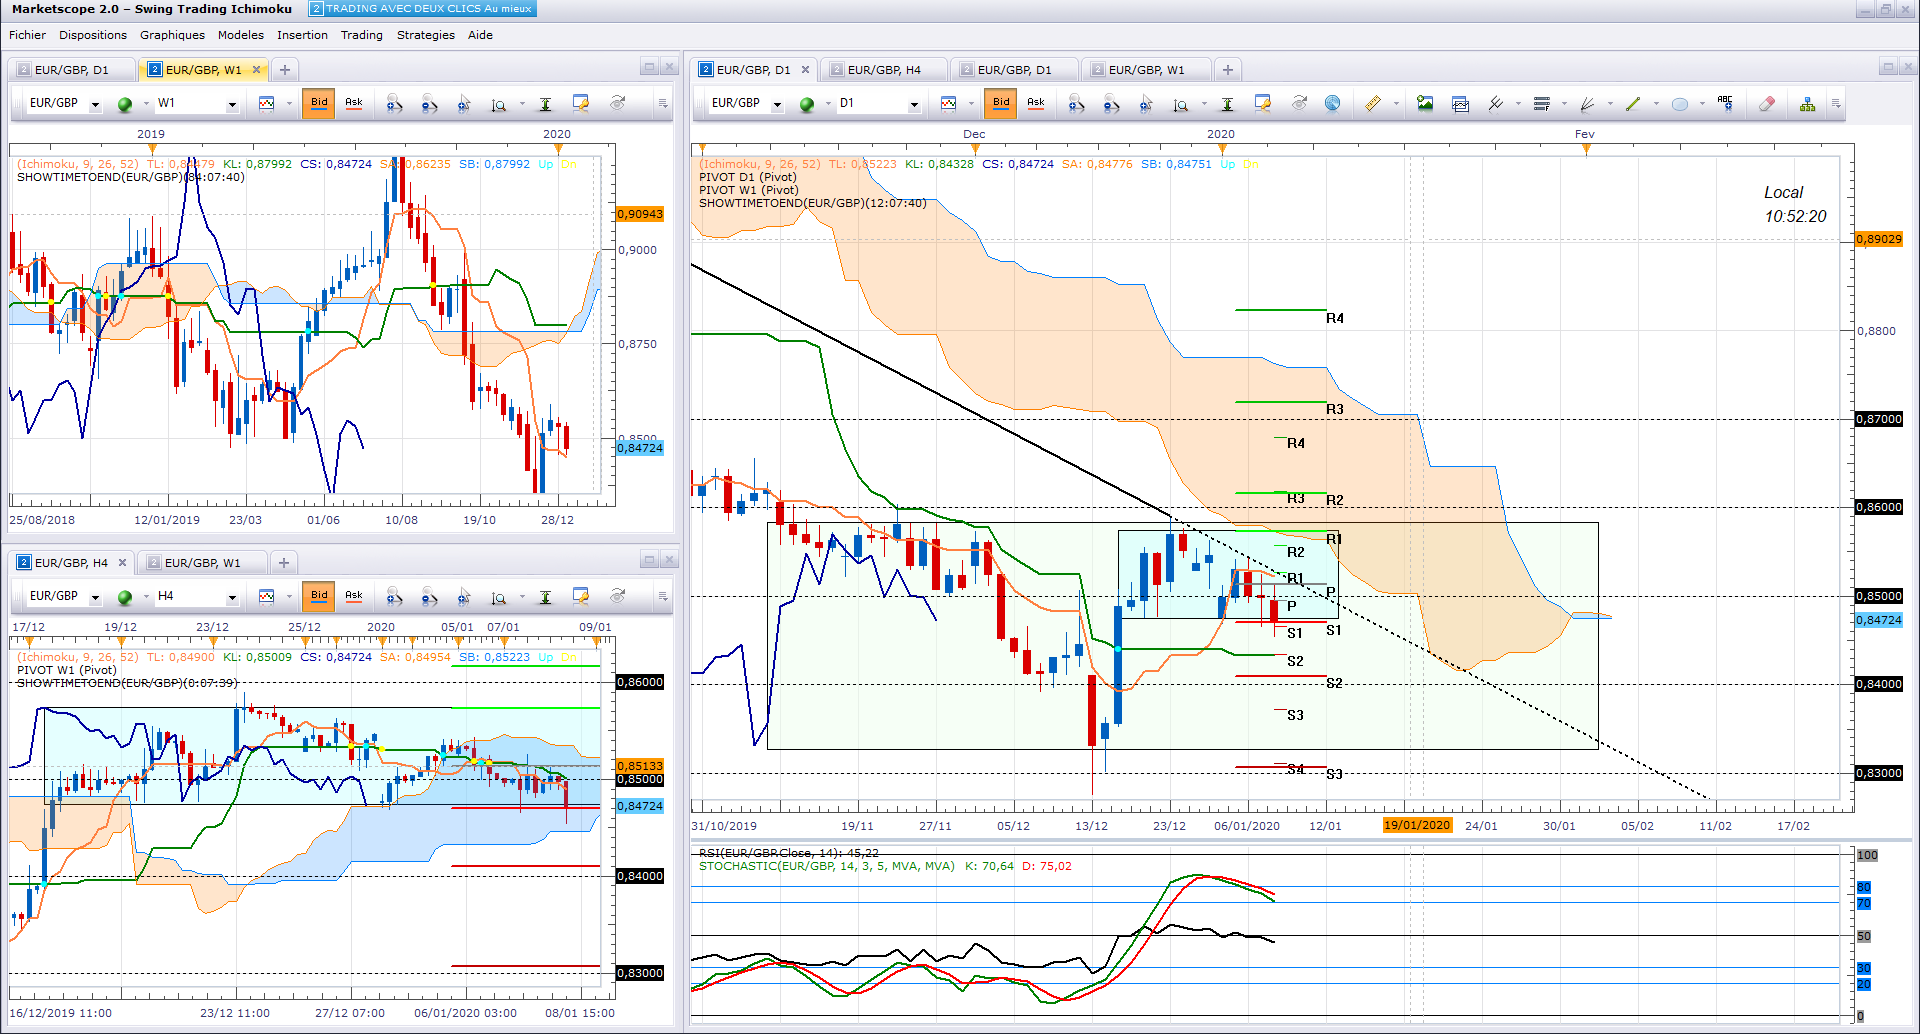
Task: Click the picture insert icon in D1 toolbar
Action: 1425,104
